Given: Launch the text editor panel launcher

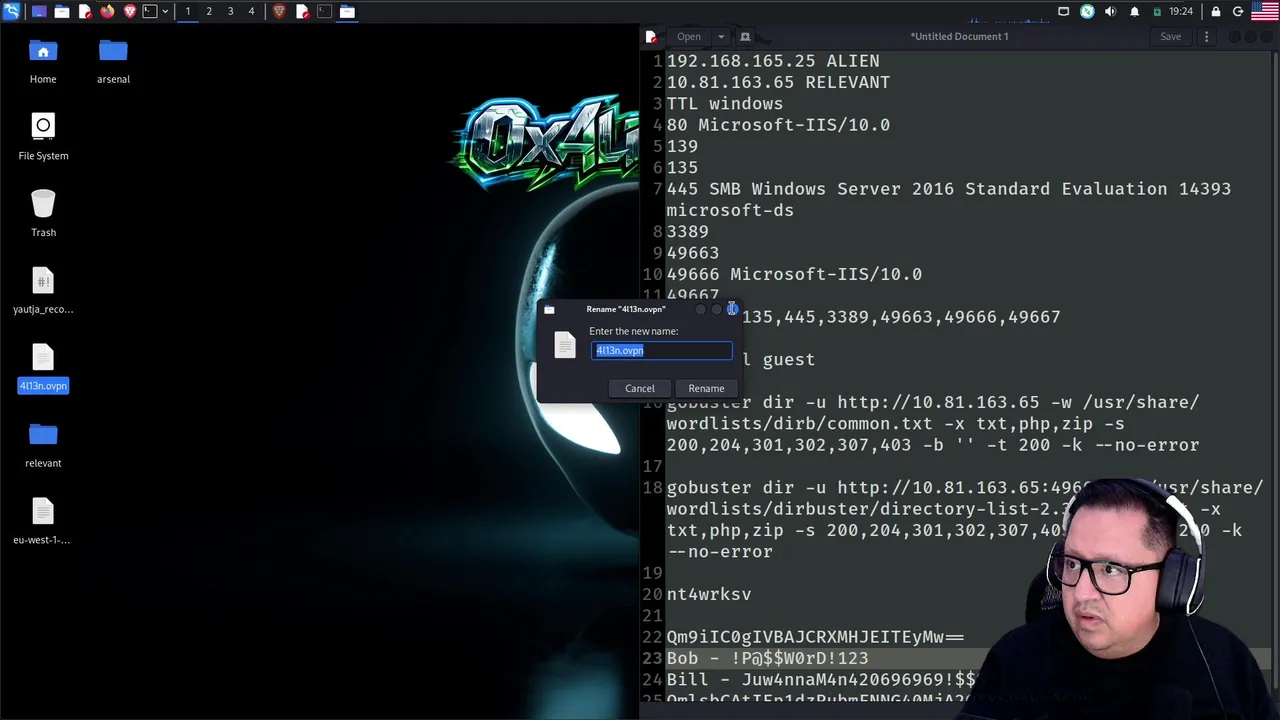Looking at the screenshot, I should (85, 11).
